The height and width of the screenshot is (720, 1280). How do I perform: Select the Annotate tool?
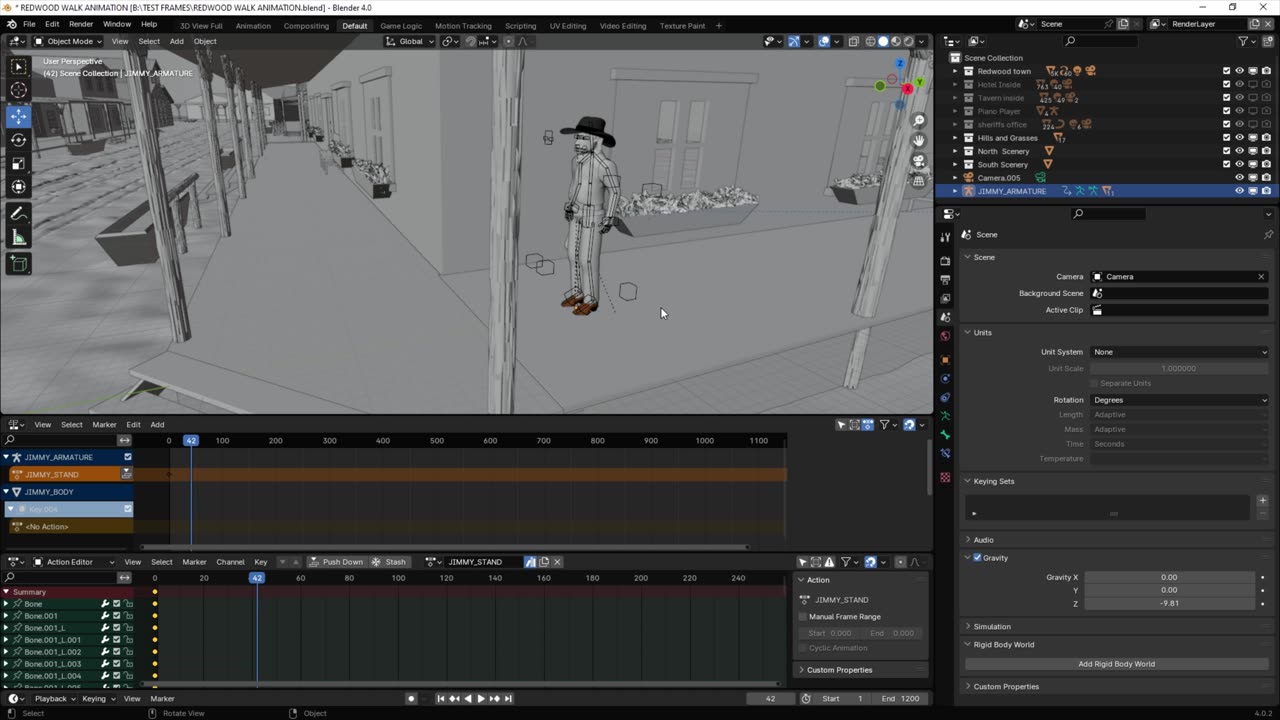pos(18,214)
